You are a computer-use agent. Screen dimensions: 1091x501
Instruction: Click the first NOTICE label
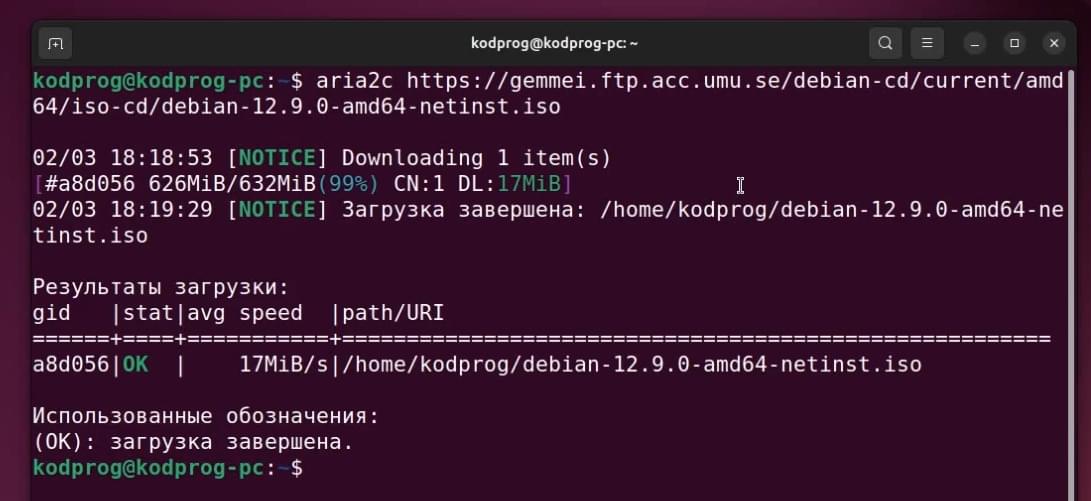(x=277, y=158)
